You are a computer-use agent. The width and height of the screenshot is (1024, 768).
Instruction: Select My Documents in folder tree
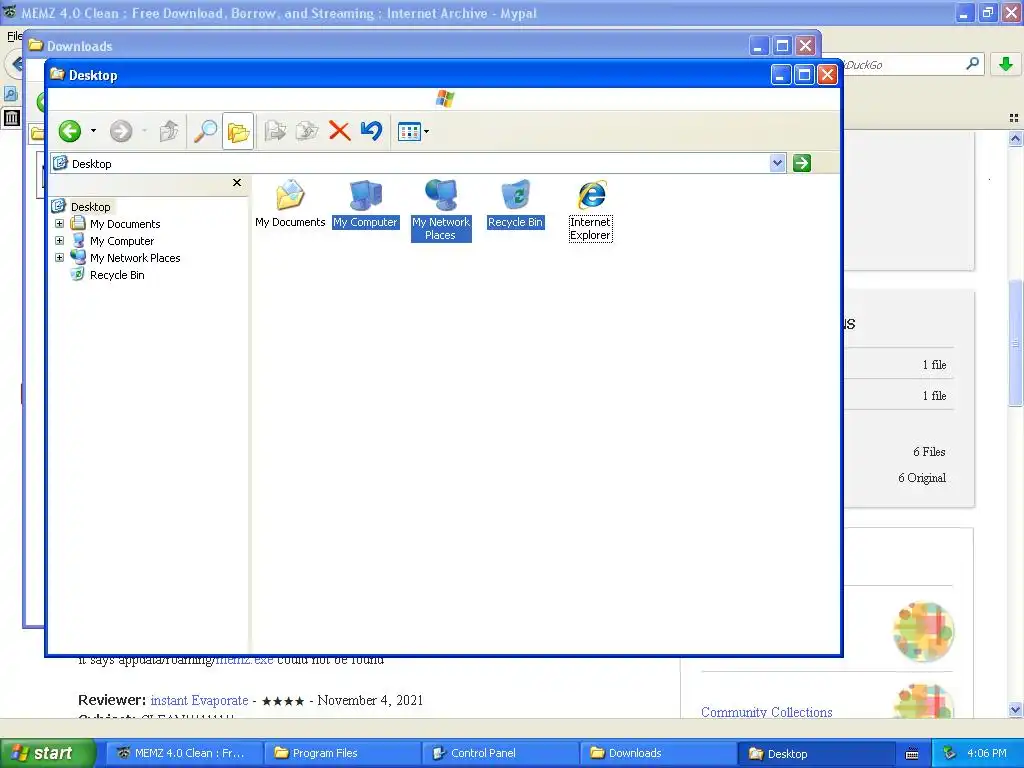click(125, 224)
